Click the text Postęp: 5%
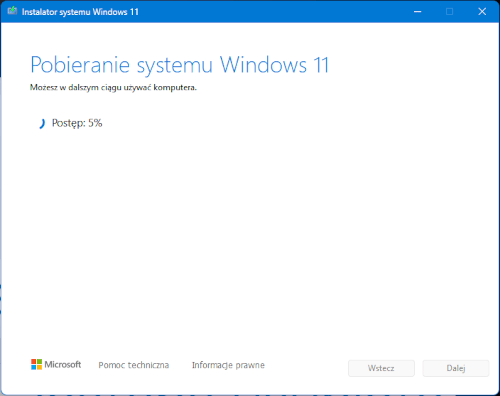The width and height of the screenshot is (500, 396). coord(77,123)
